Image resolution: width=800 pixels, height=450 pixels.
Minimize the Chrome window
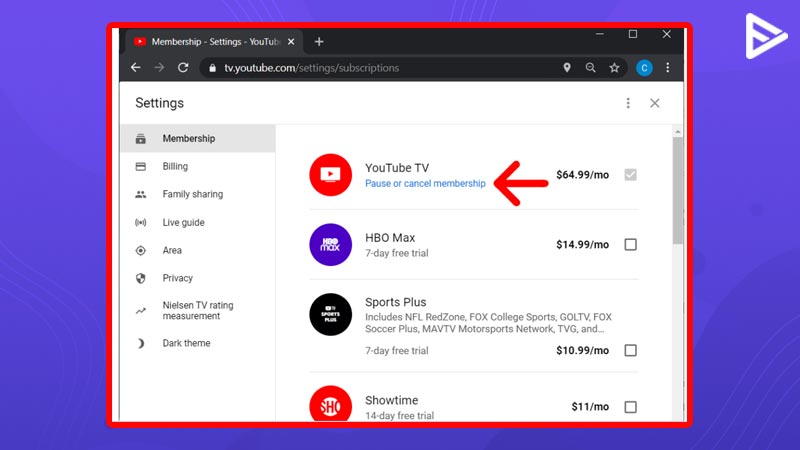point(599,34)
